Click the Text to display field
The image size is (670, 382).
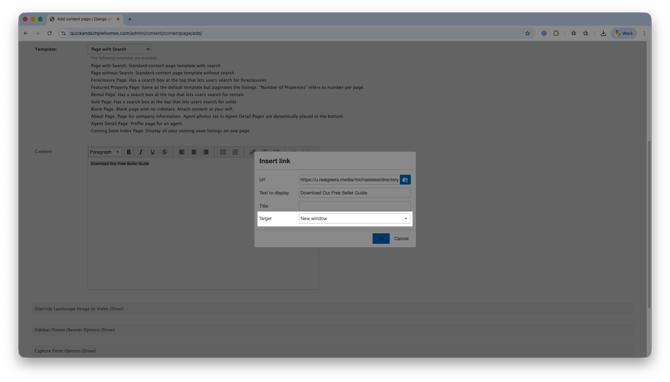click(354, 193)
